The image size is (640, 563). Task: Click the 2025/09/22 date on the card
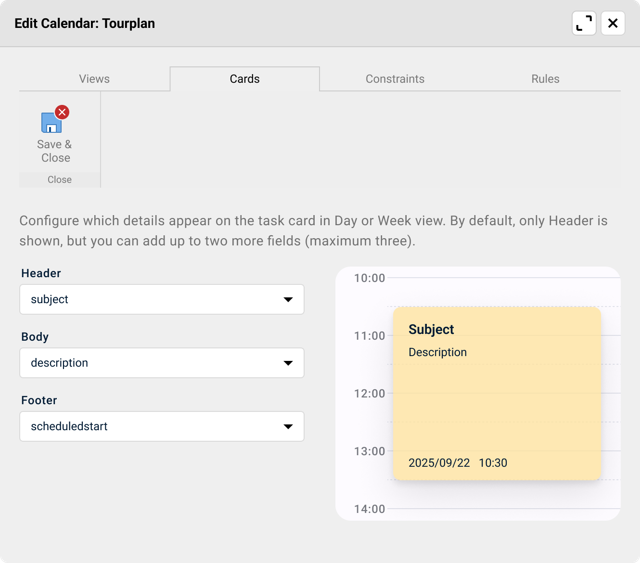[439, 463]
